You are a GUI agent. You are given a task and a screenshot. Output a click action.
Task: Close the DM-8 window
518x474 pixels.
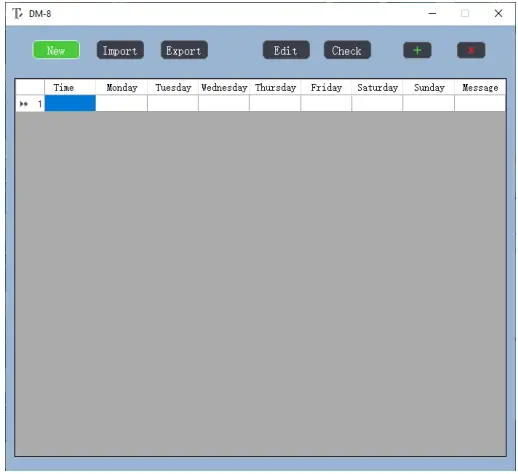[x=498, y=14]
